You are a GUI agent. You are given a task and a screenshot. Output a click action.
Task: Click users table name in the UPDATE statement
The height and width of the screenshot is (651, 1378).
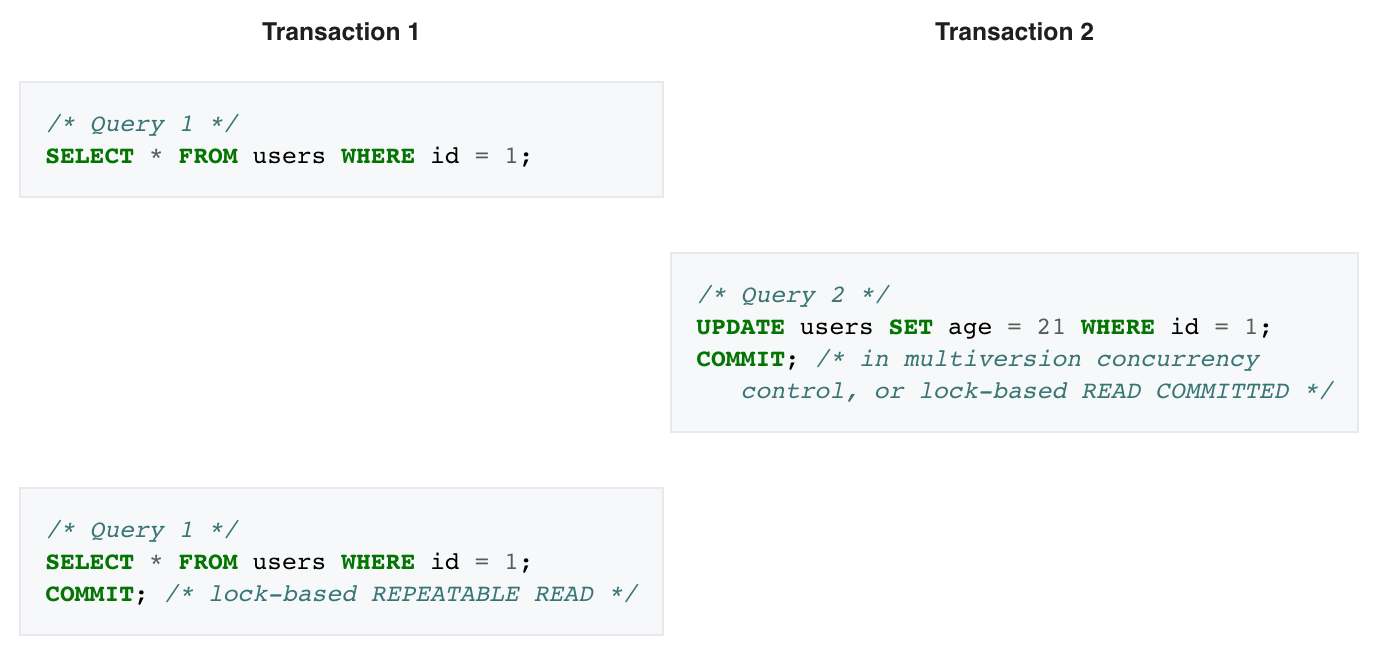837,327
